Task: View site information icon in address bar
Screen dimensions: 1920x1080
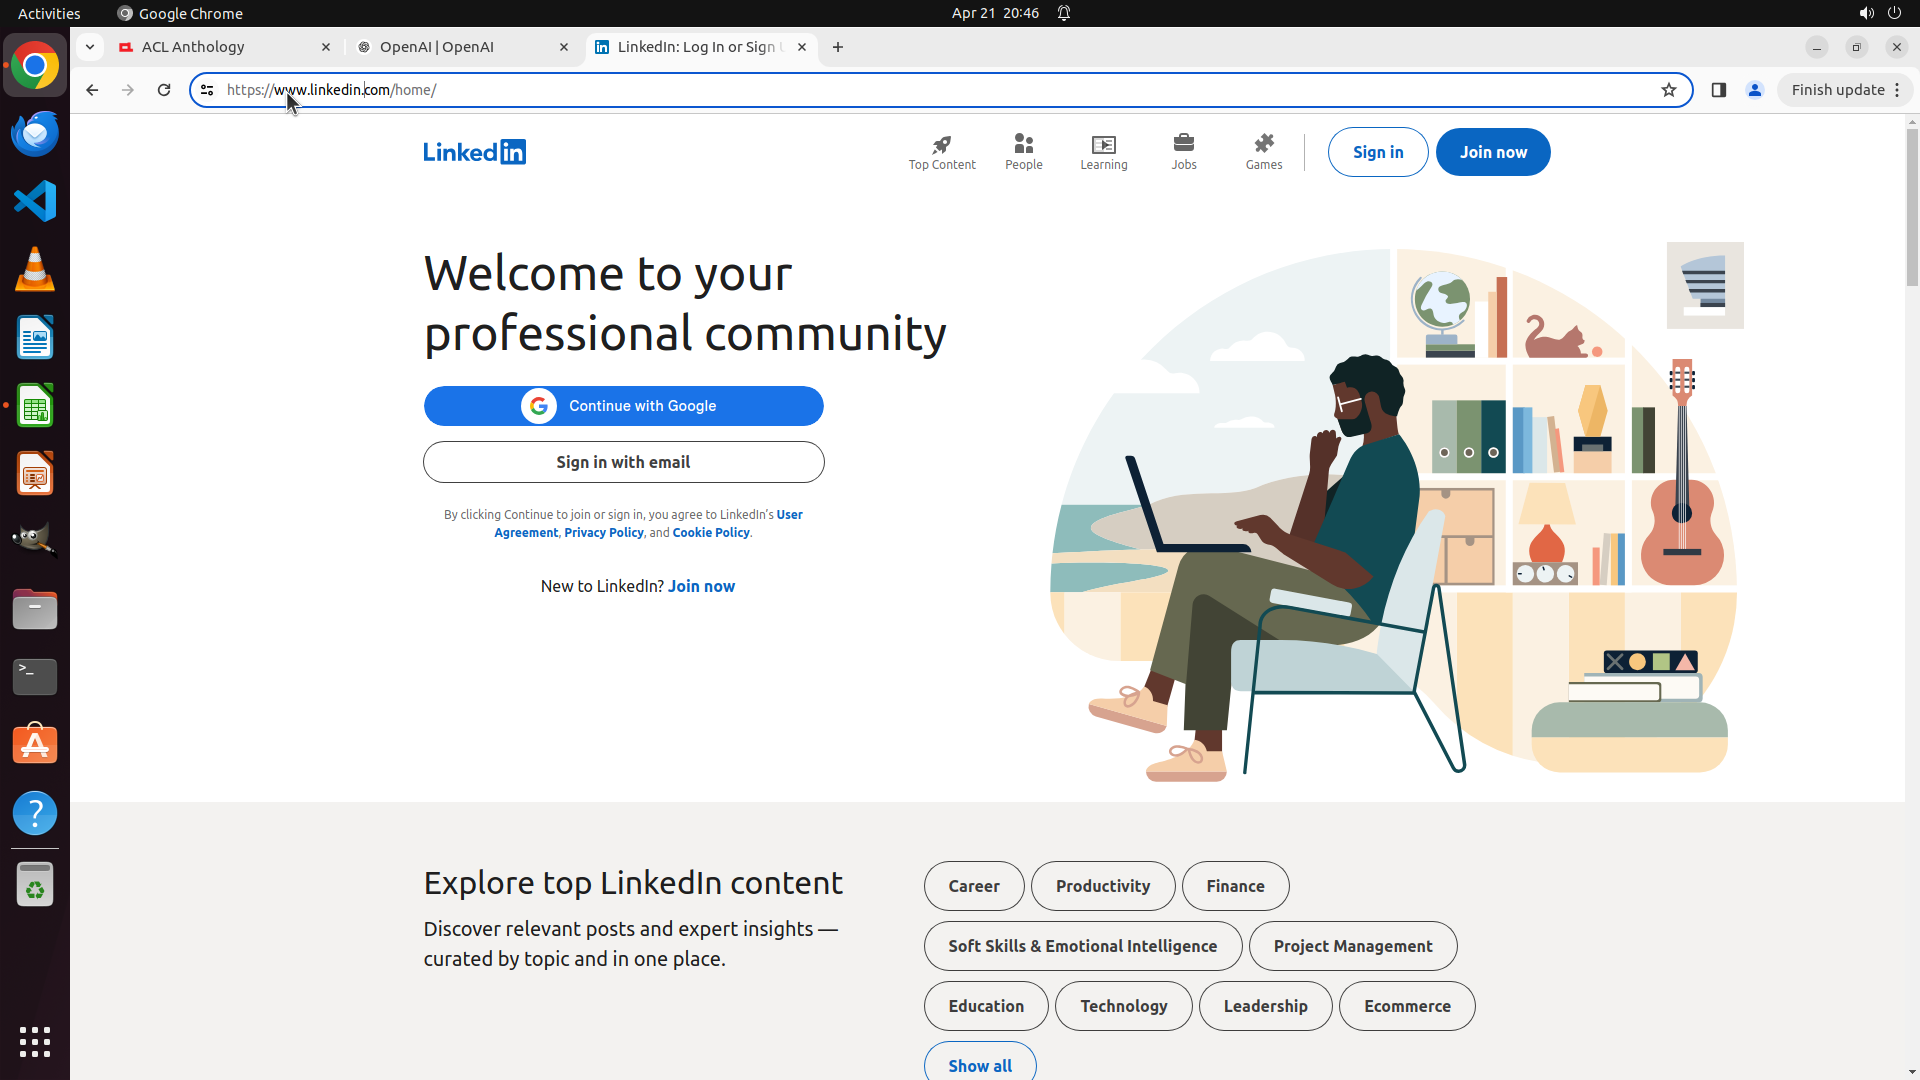Action: pos(207,90)
